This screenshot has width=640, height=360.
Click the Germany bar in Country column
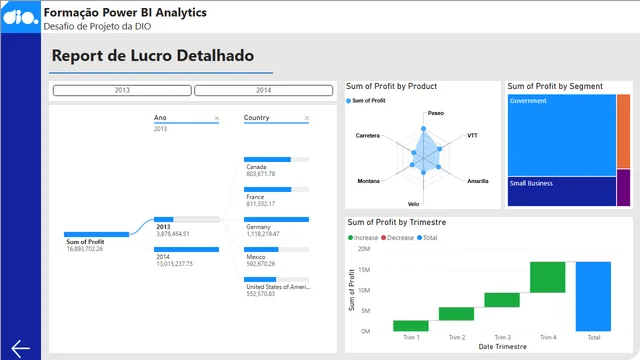(x=276, y=220)
